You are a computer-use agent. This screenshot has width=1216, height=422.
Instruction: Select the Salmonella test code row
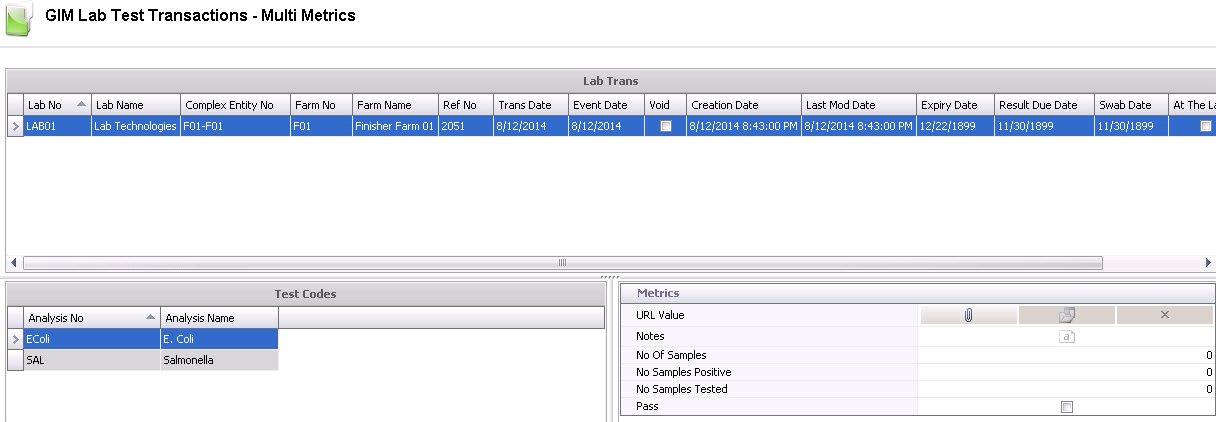tap(142, 360)
